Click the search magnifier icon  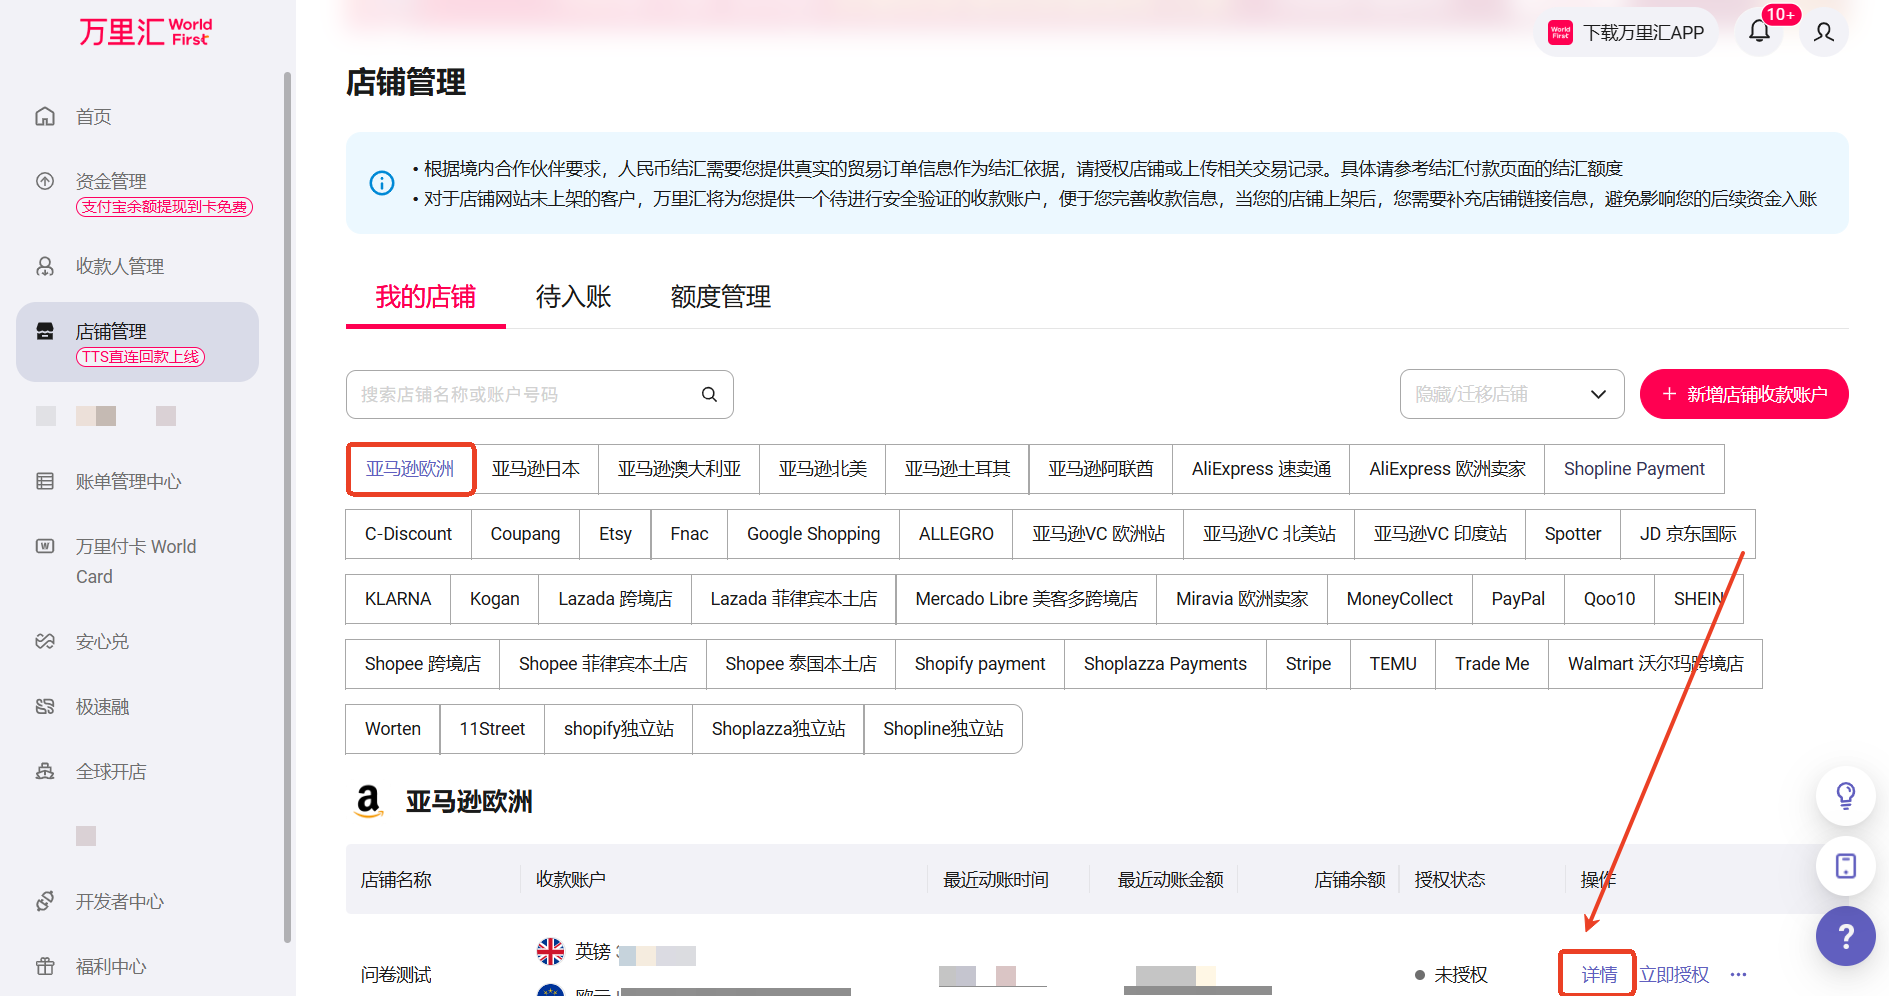(709, 395)
